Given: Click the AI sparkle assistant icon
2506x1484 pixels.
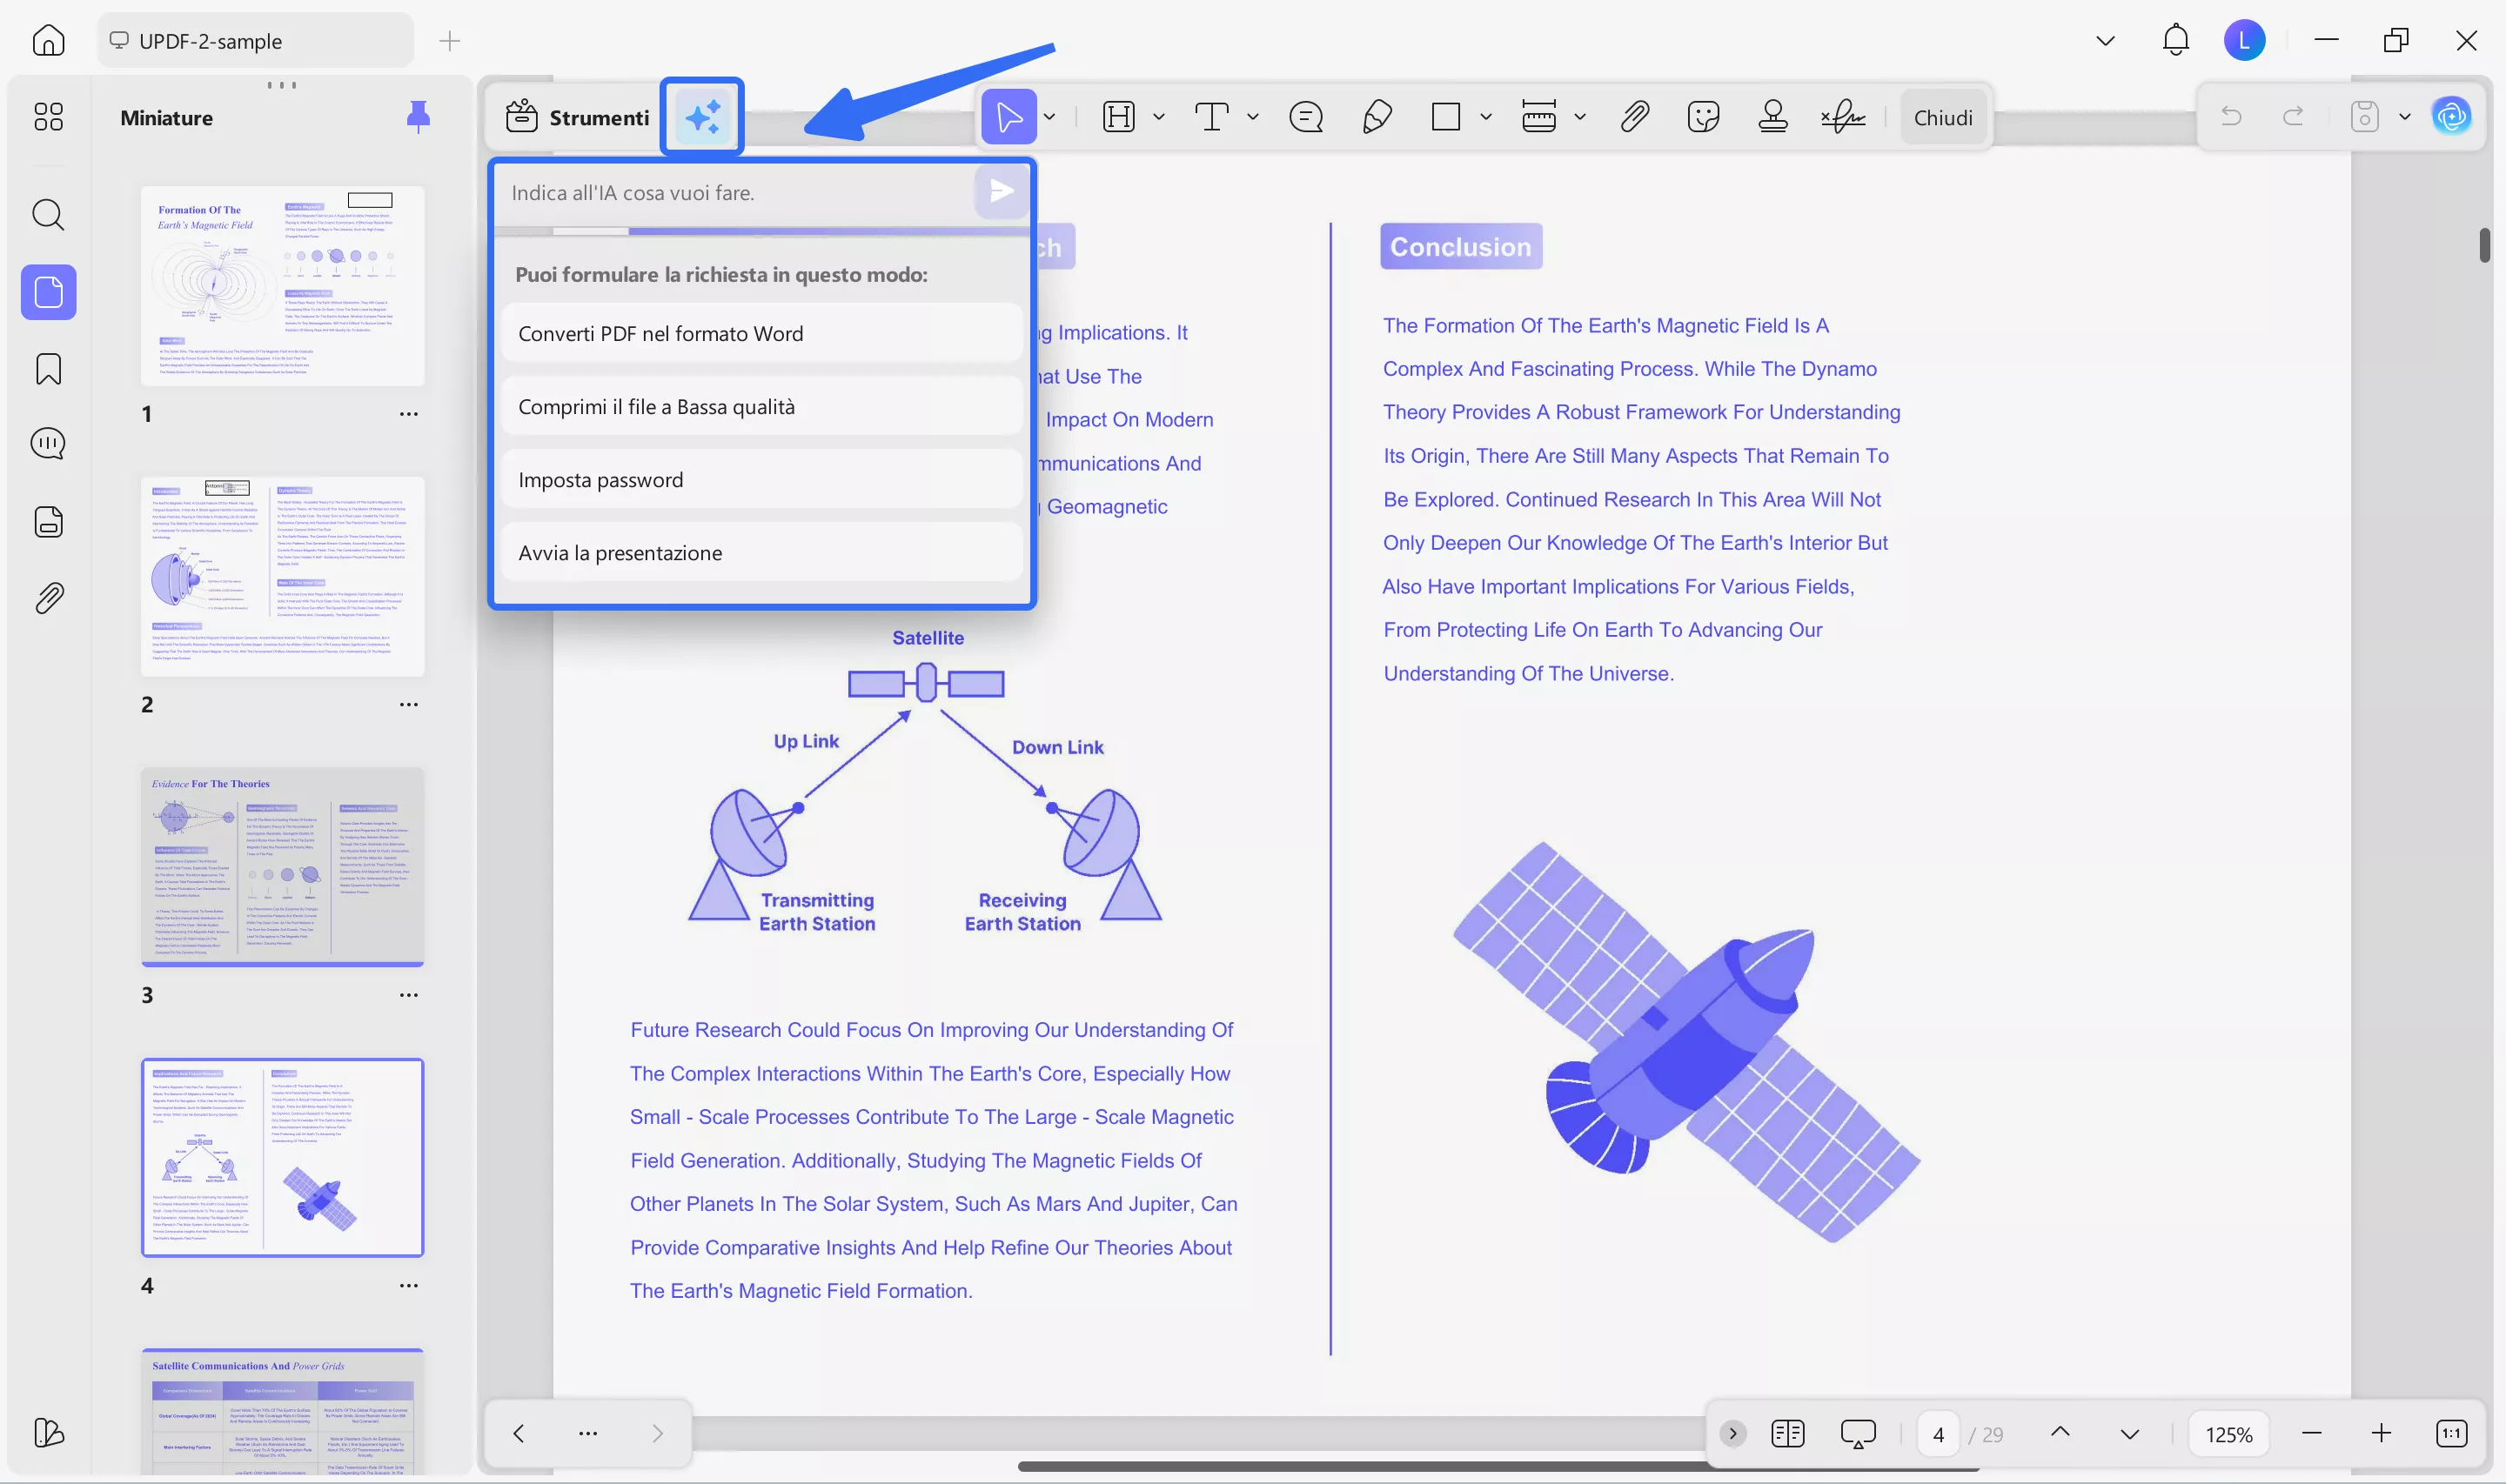Looking at the screenshot, I should 702,117.
